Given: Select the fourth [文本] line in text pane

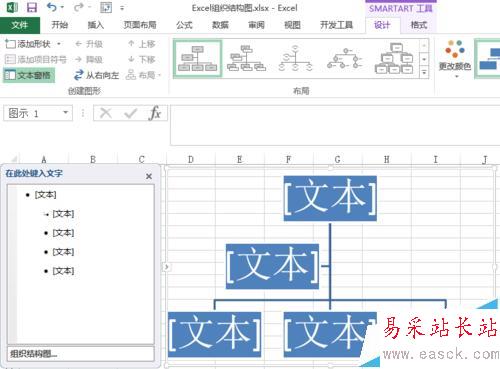Looking at the screenshot, I should [x=63, y=252].
